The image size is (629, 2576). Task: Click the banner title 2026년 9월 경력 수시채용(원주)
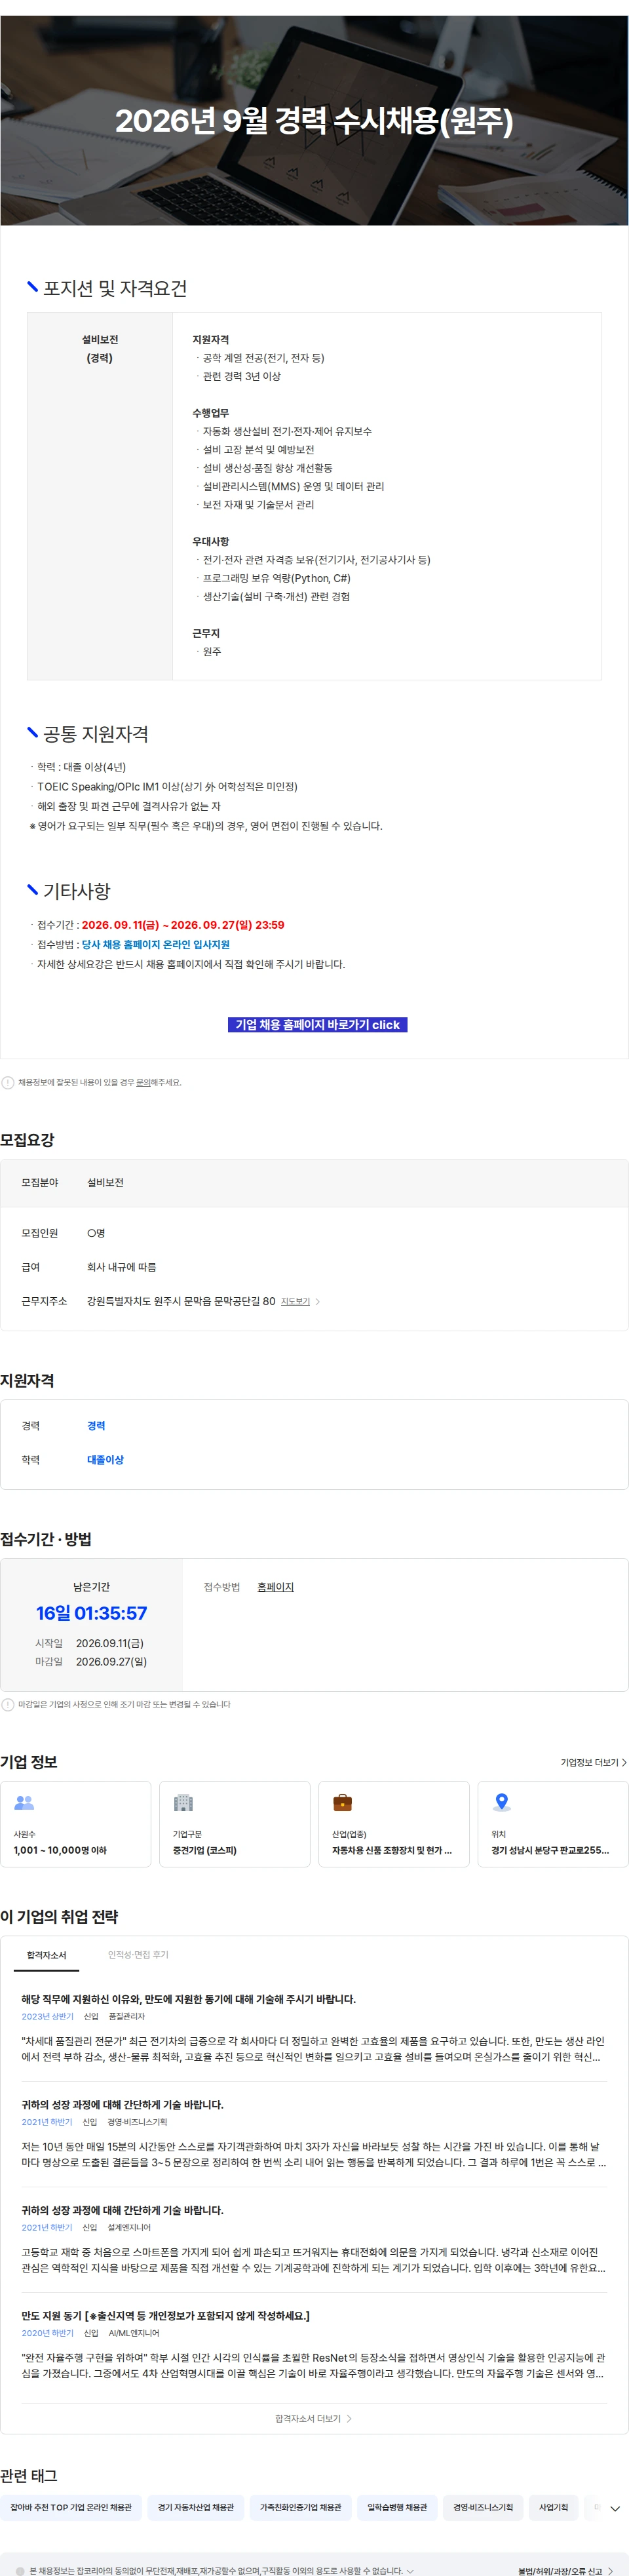pyautogui.click(x=314, y=121)
